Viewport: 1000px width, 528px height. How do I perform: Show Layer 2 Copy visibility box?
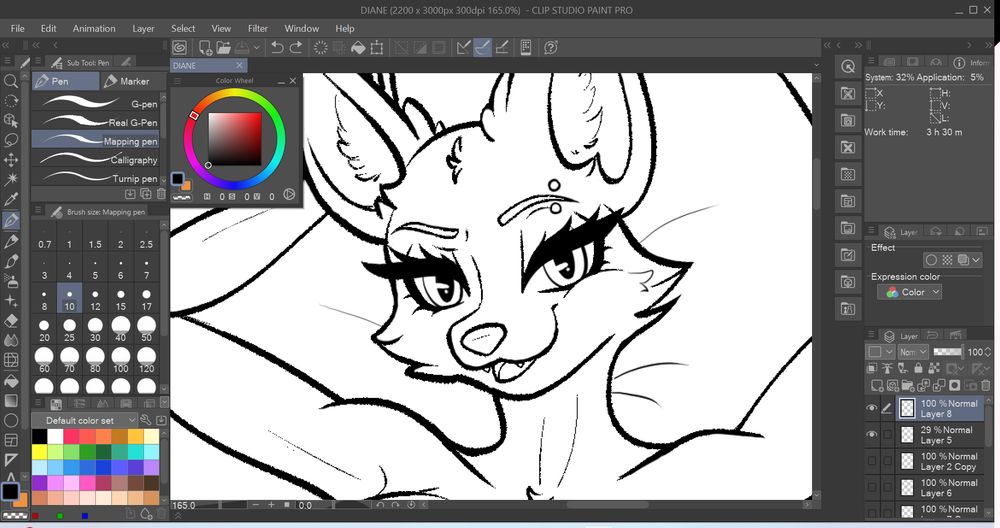871,461
